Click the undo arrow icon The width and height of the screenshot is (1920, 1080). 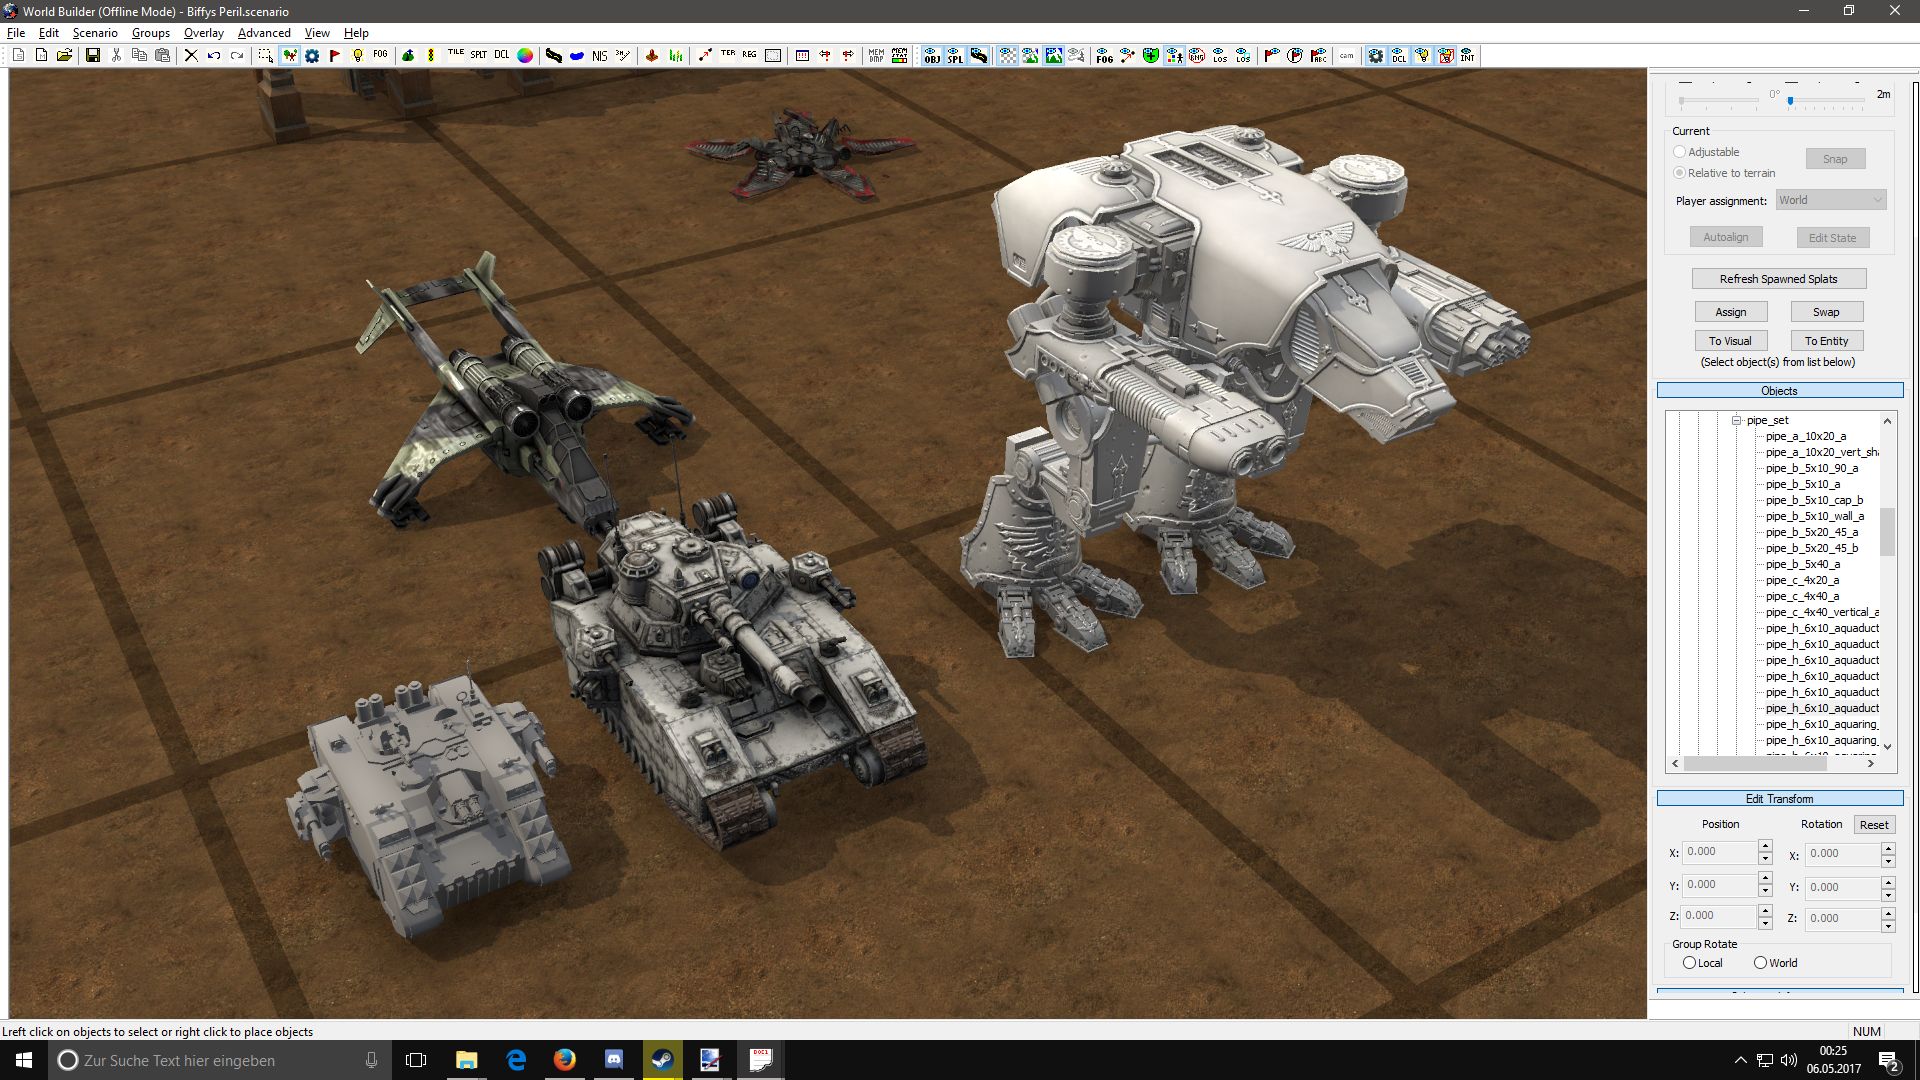pyautogui.click(x=214, y=56)
